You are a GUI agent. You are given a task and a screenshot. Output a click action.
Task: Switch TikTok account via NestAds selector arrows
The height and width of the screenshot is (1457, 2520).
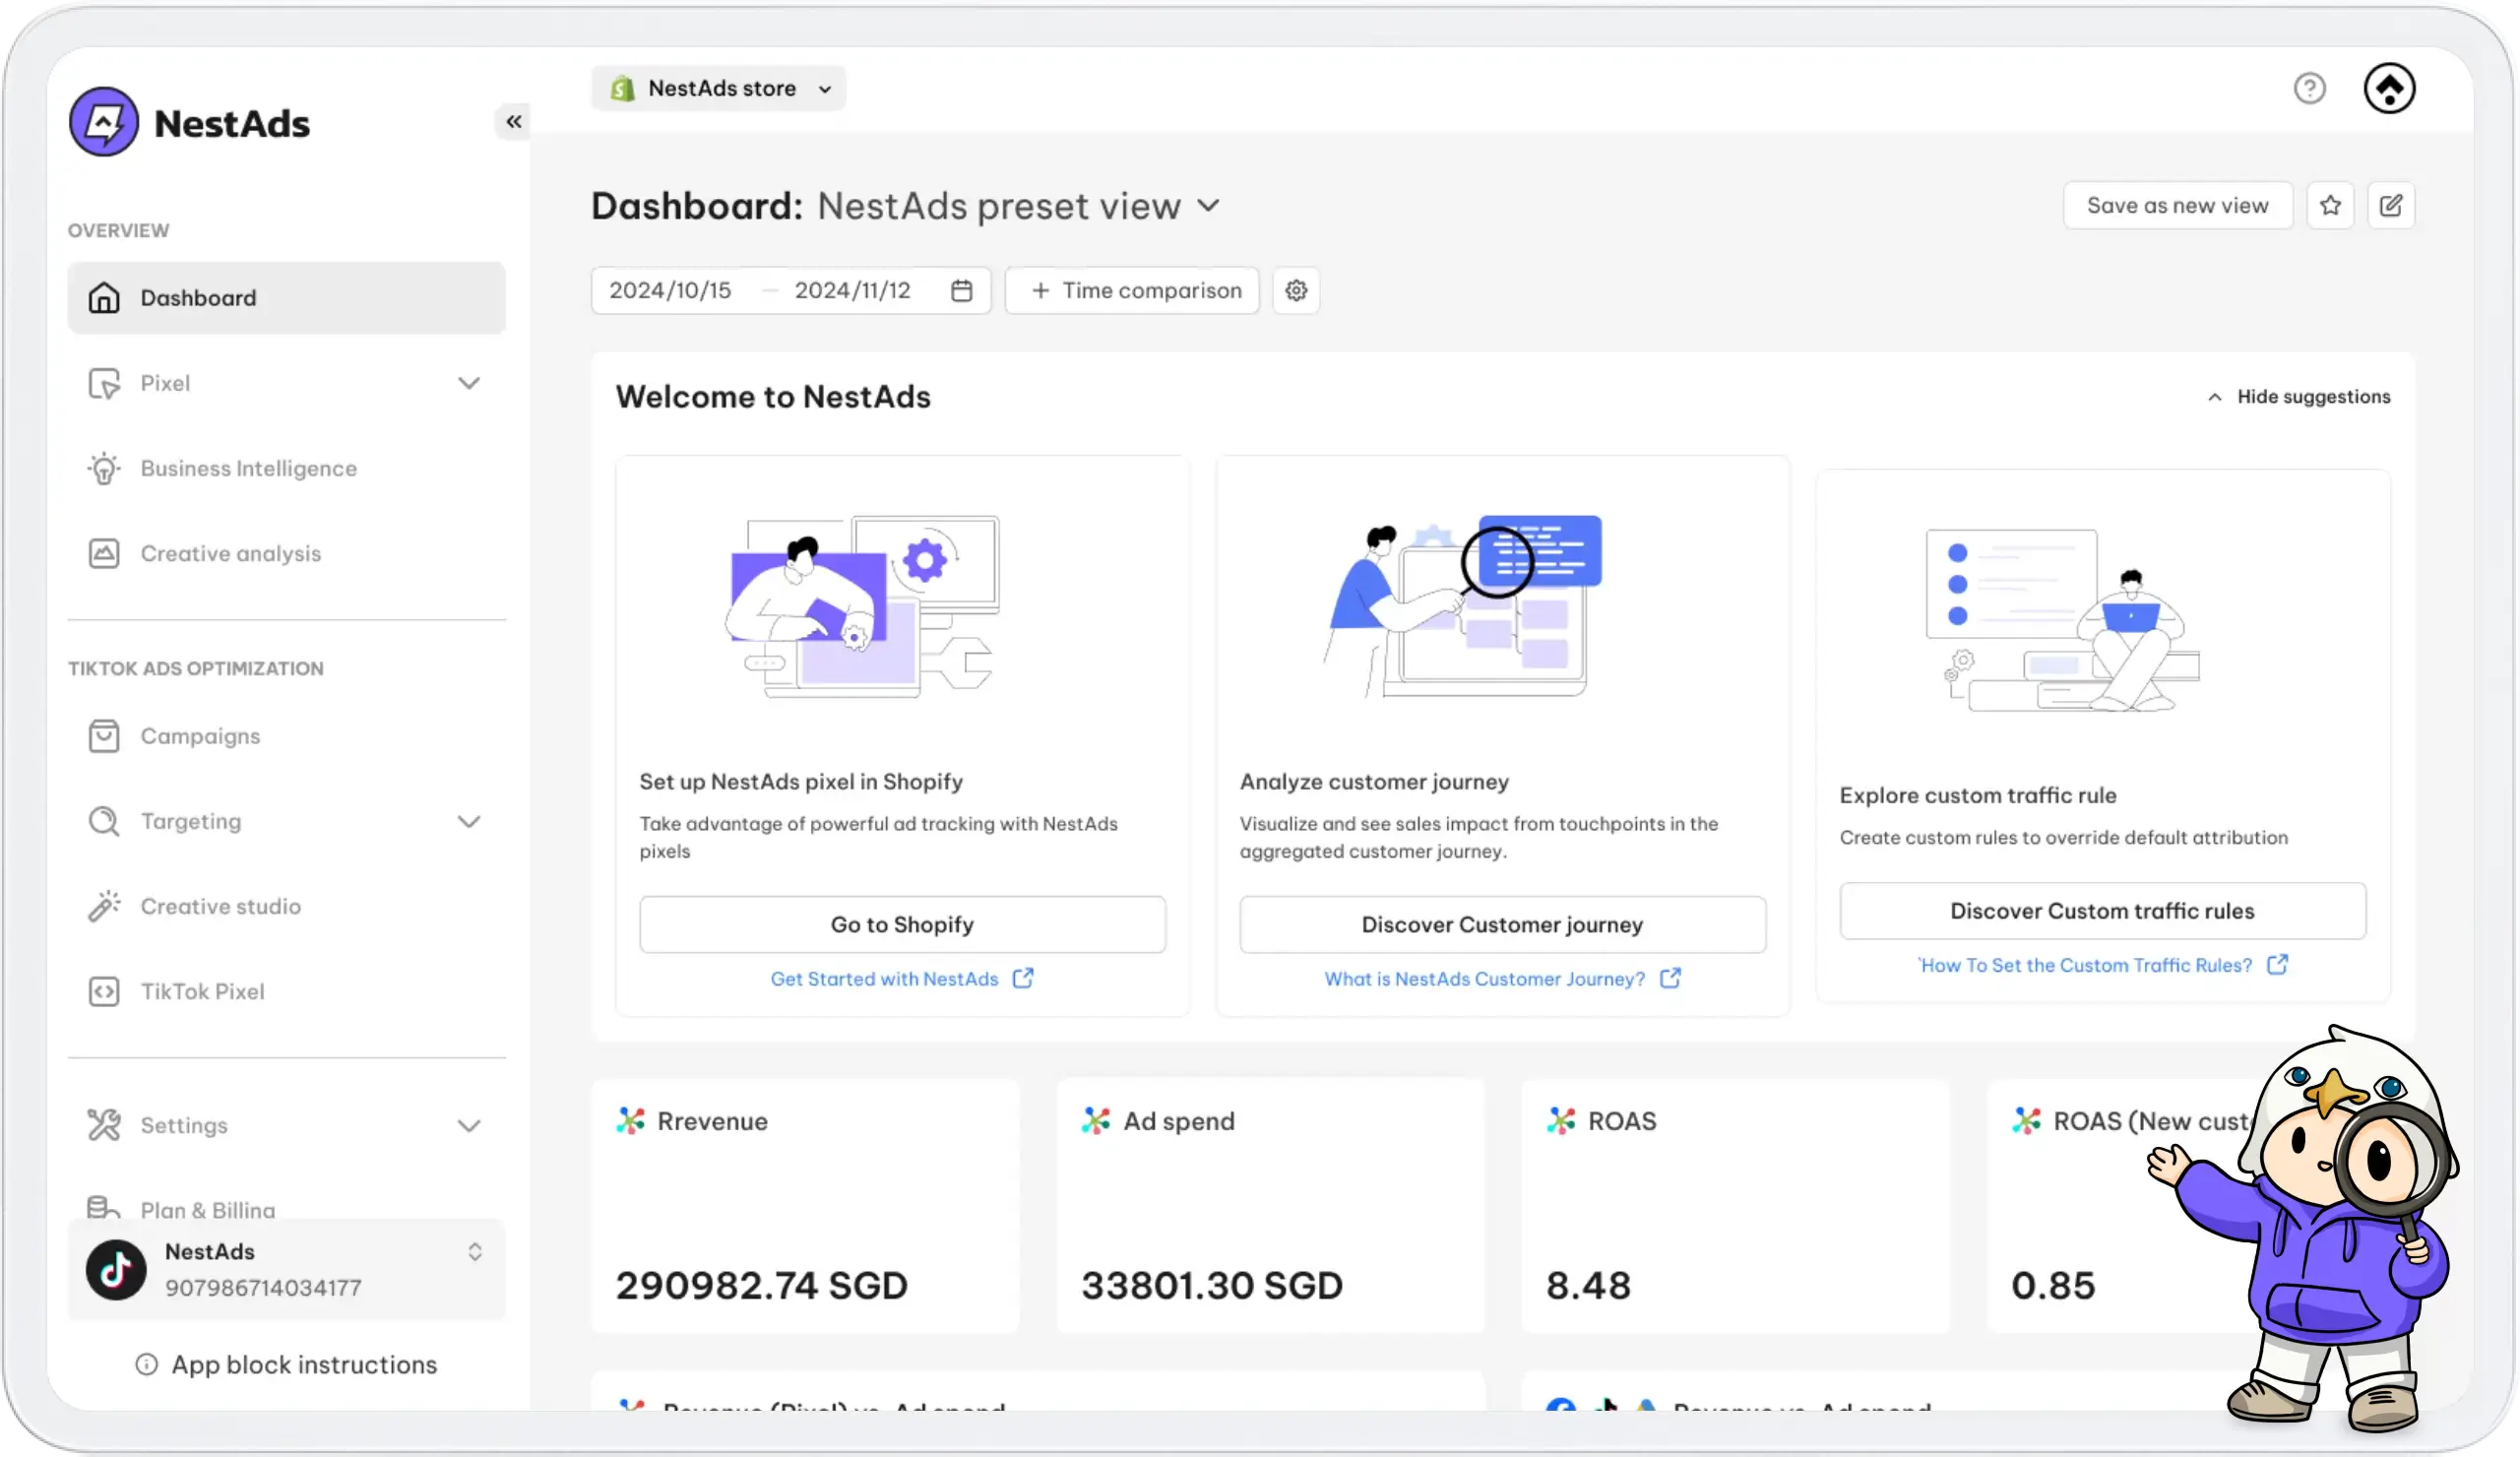(x=475, y=1252)
